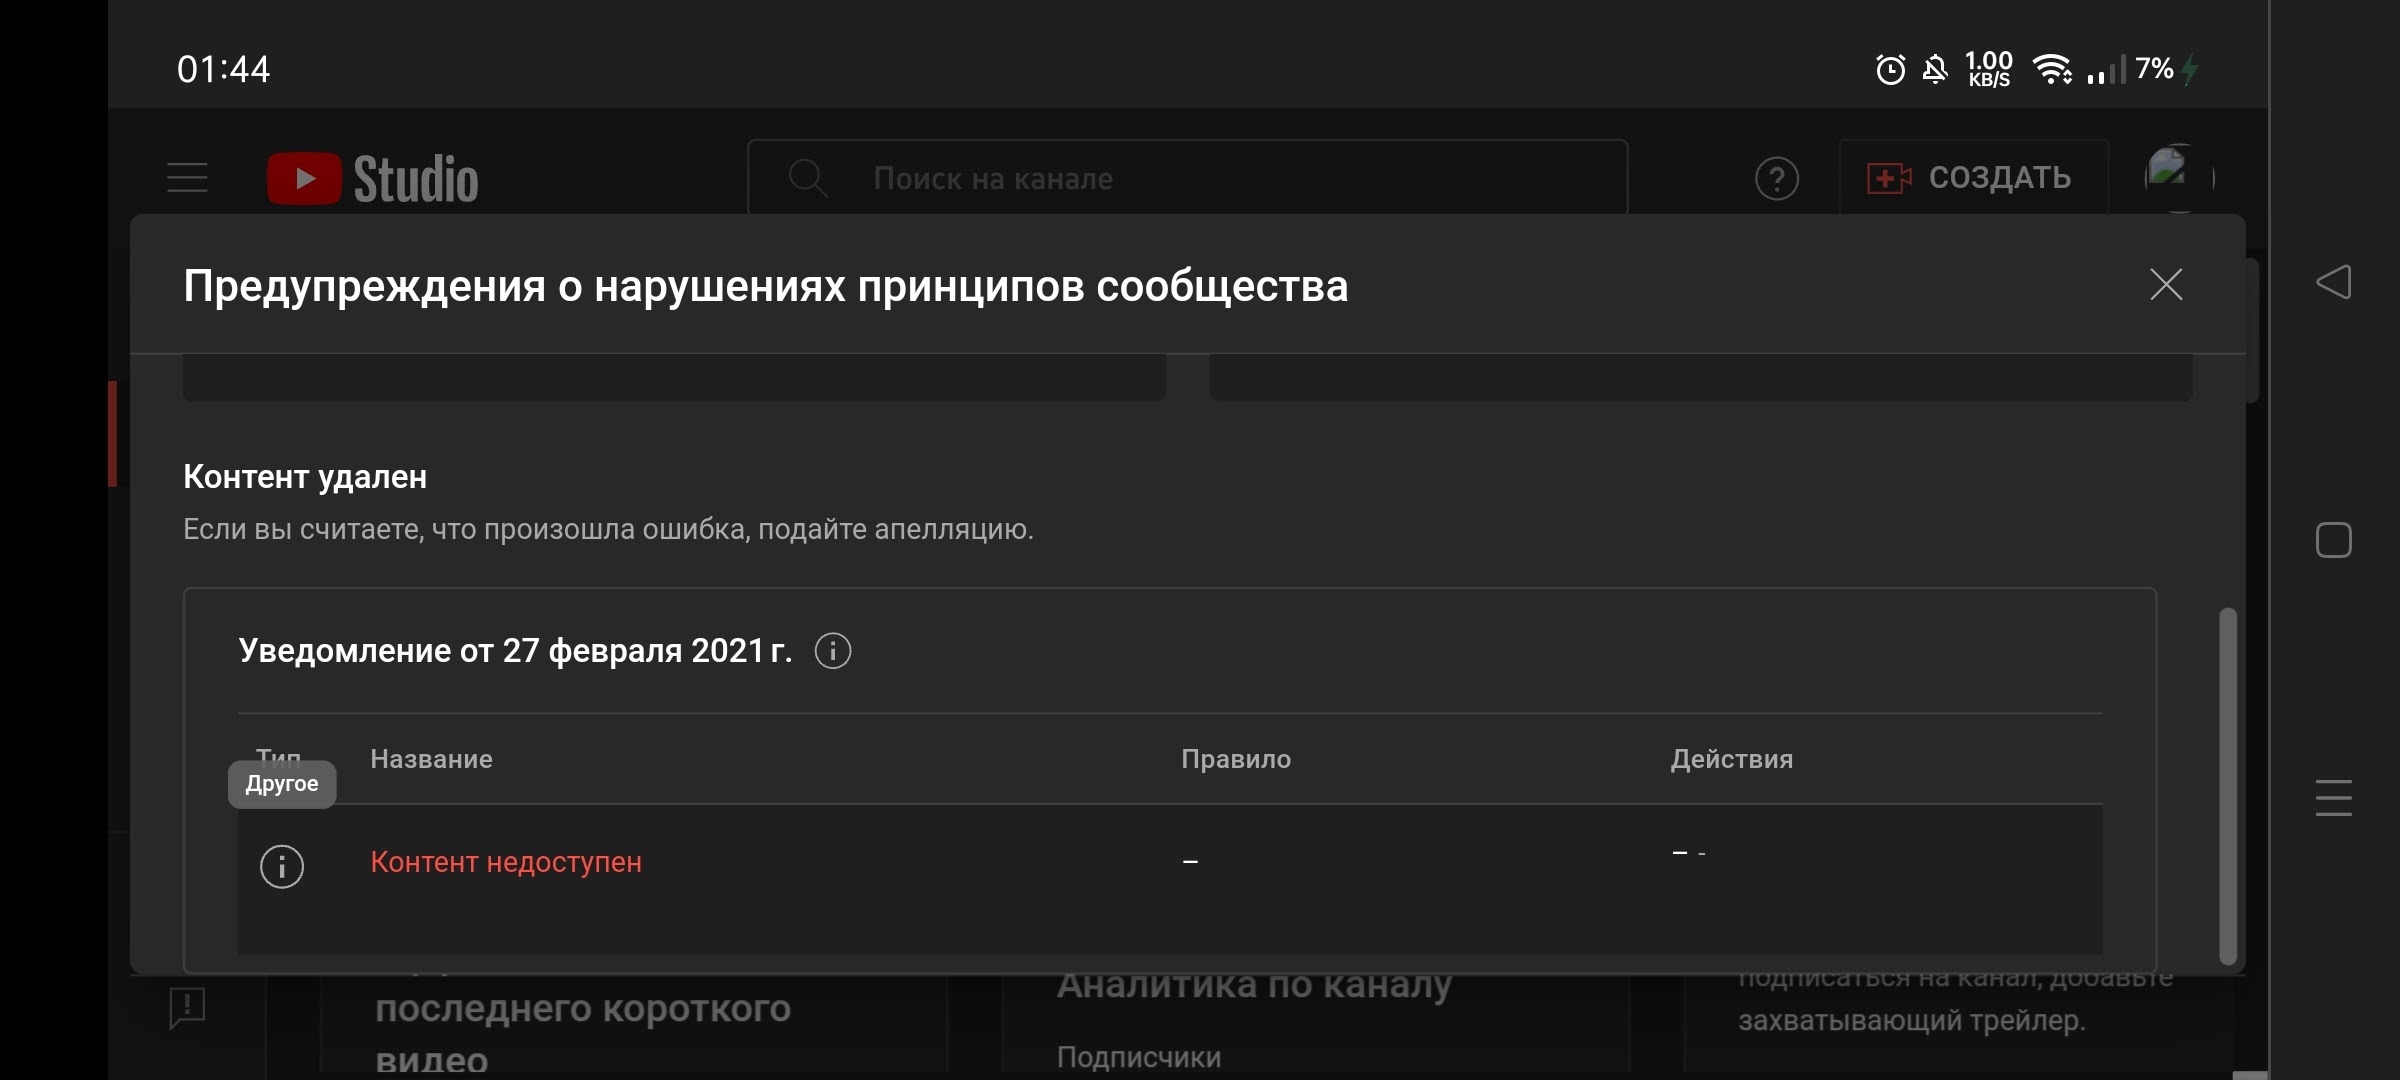Click the dialog vertical scrollbar
This screenshot has width=2400, height=1080.
click(x=2228, y=786)
